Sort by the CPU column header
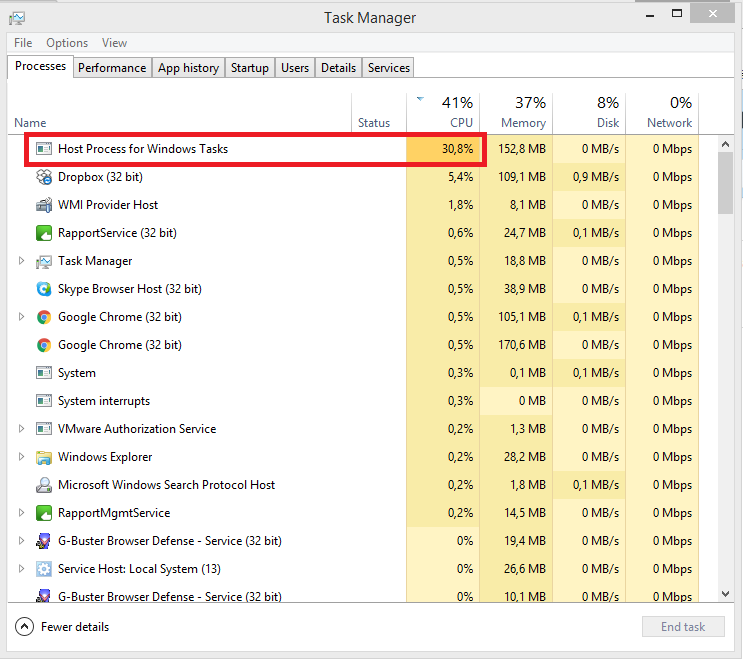 443,113
